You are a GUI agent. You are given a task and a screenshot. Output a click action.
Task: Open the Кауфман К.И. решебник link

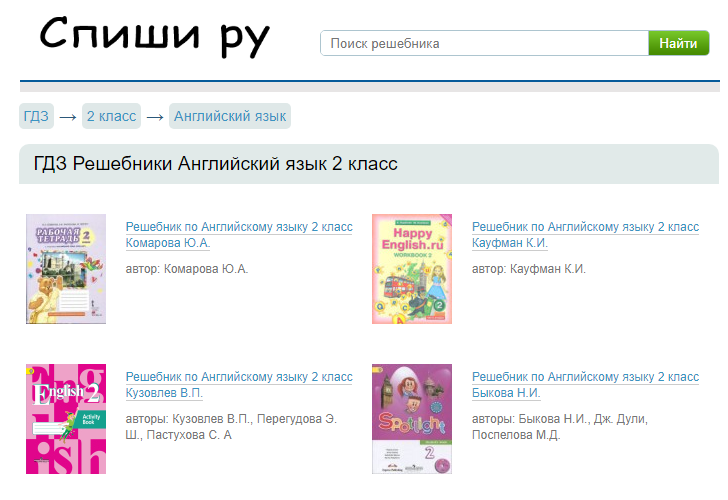tap(585, 234)
